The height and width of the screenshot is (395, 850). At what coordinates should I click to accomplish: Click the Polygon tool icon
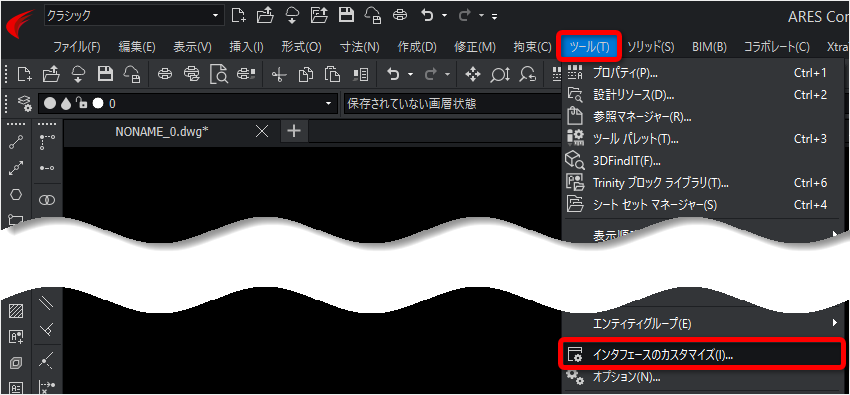[x=16, y=195]
